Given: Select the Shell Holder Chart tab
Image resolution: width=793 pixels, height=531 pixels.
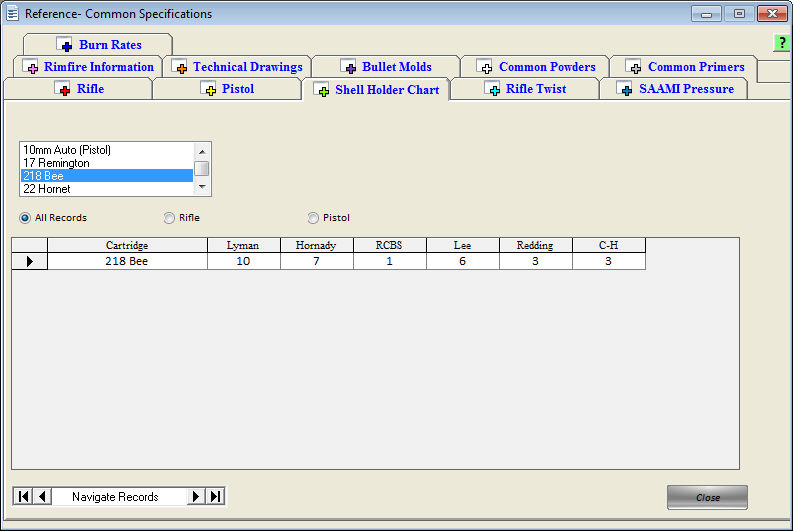Looking at the screenshot, I should [376, 90].
